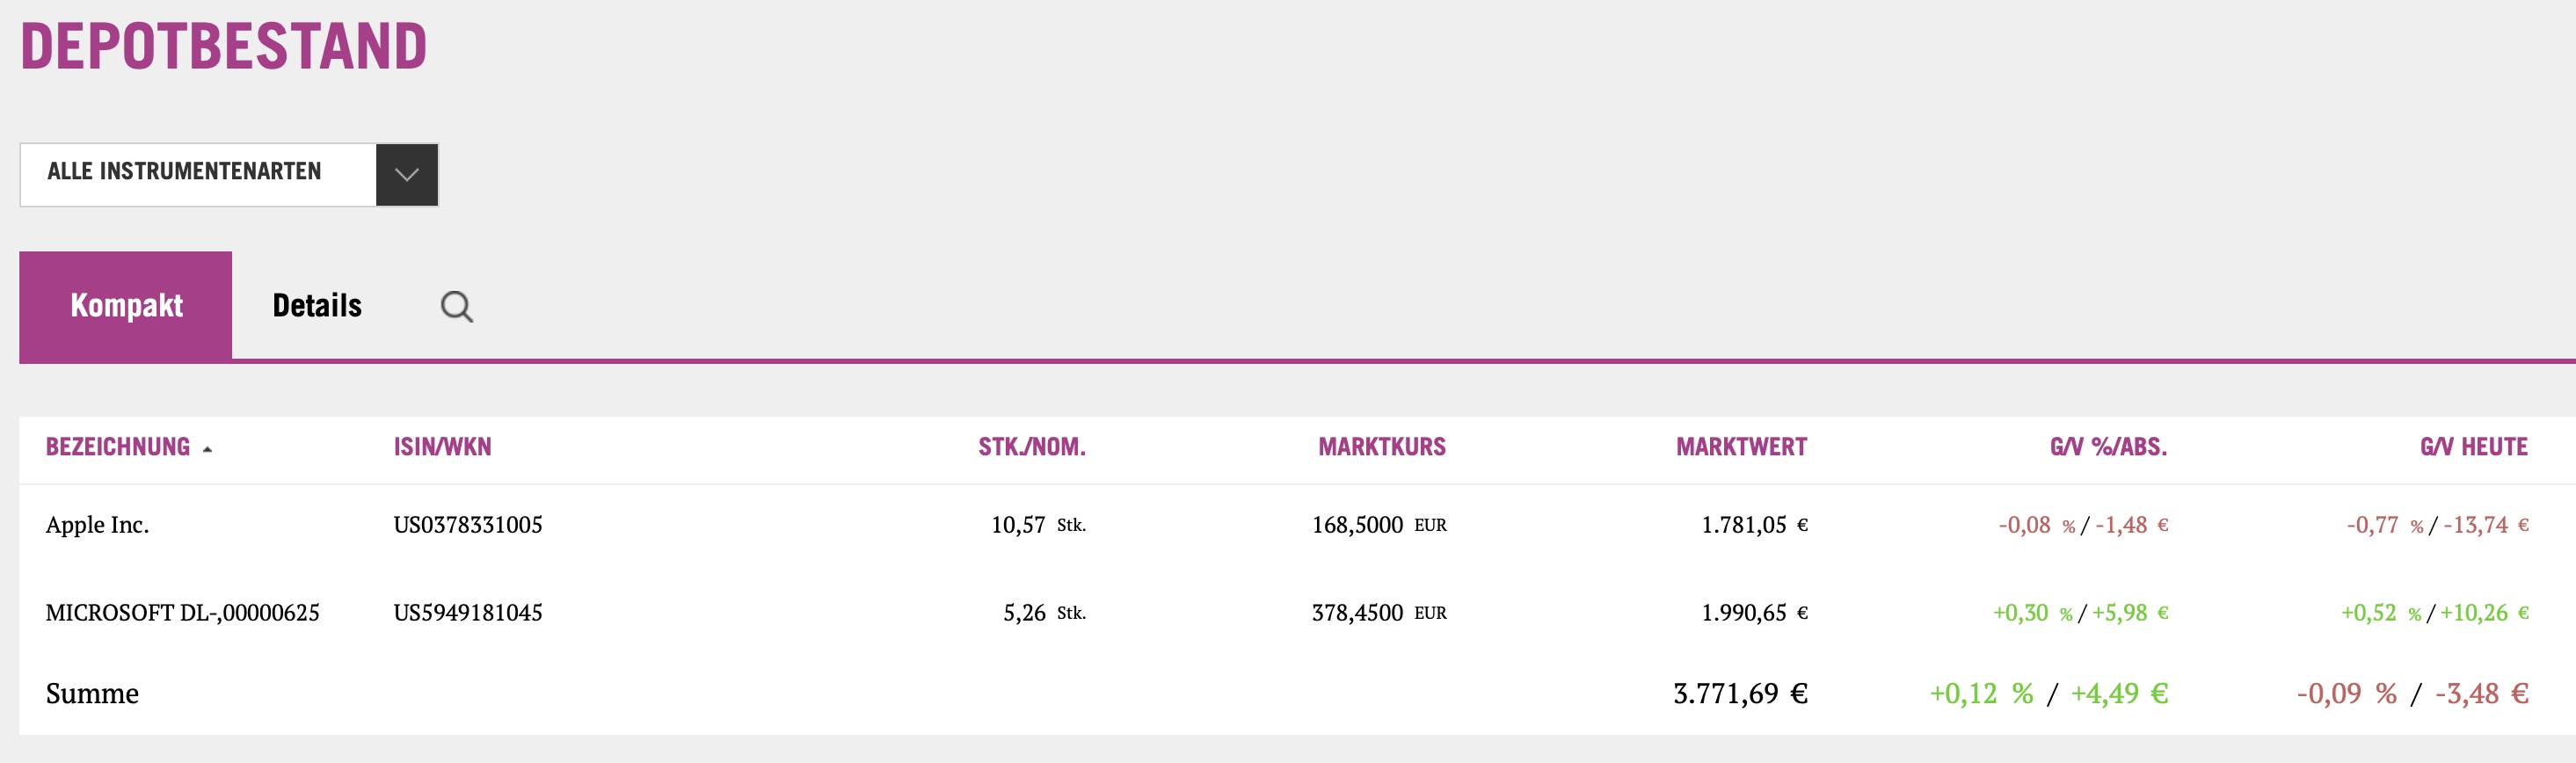The width and height of the screenshot is (2576, 763).
Task: Click Apple ISIN US0378331005
Action: (468, 525)
